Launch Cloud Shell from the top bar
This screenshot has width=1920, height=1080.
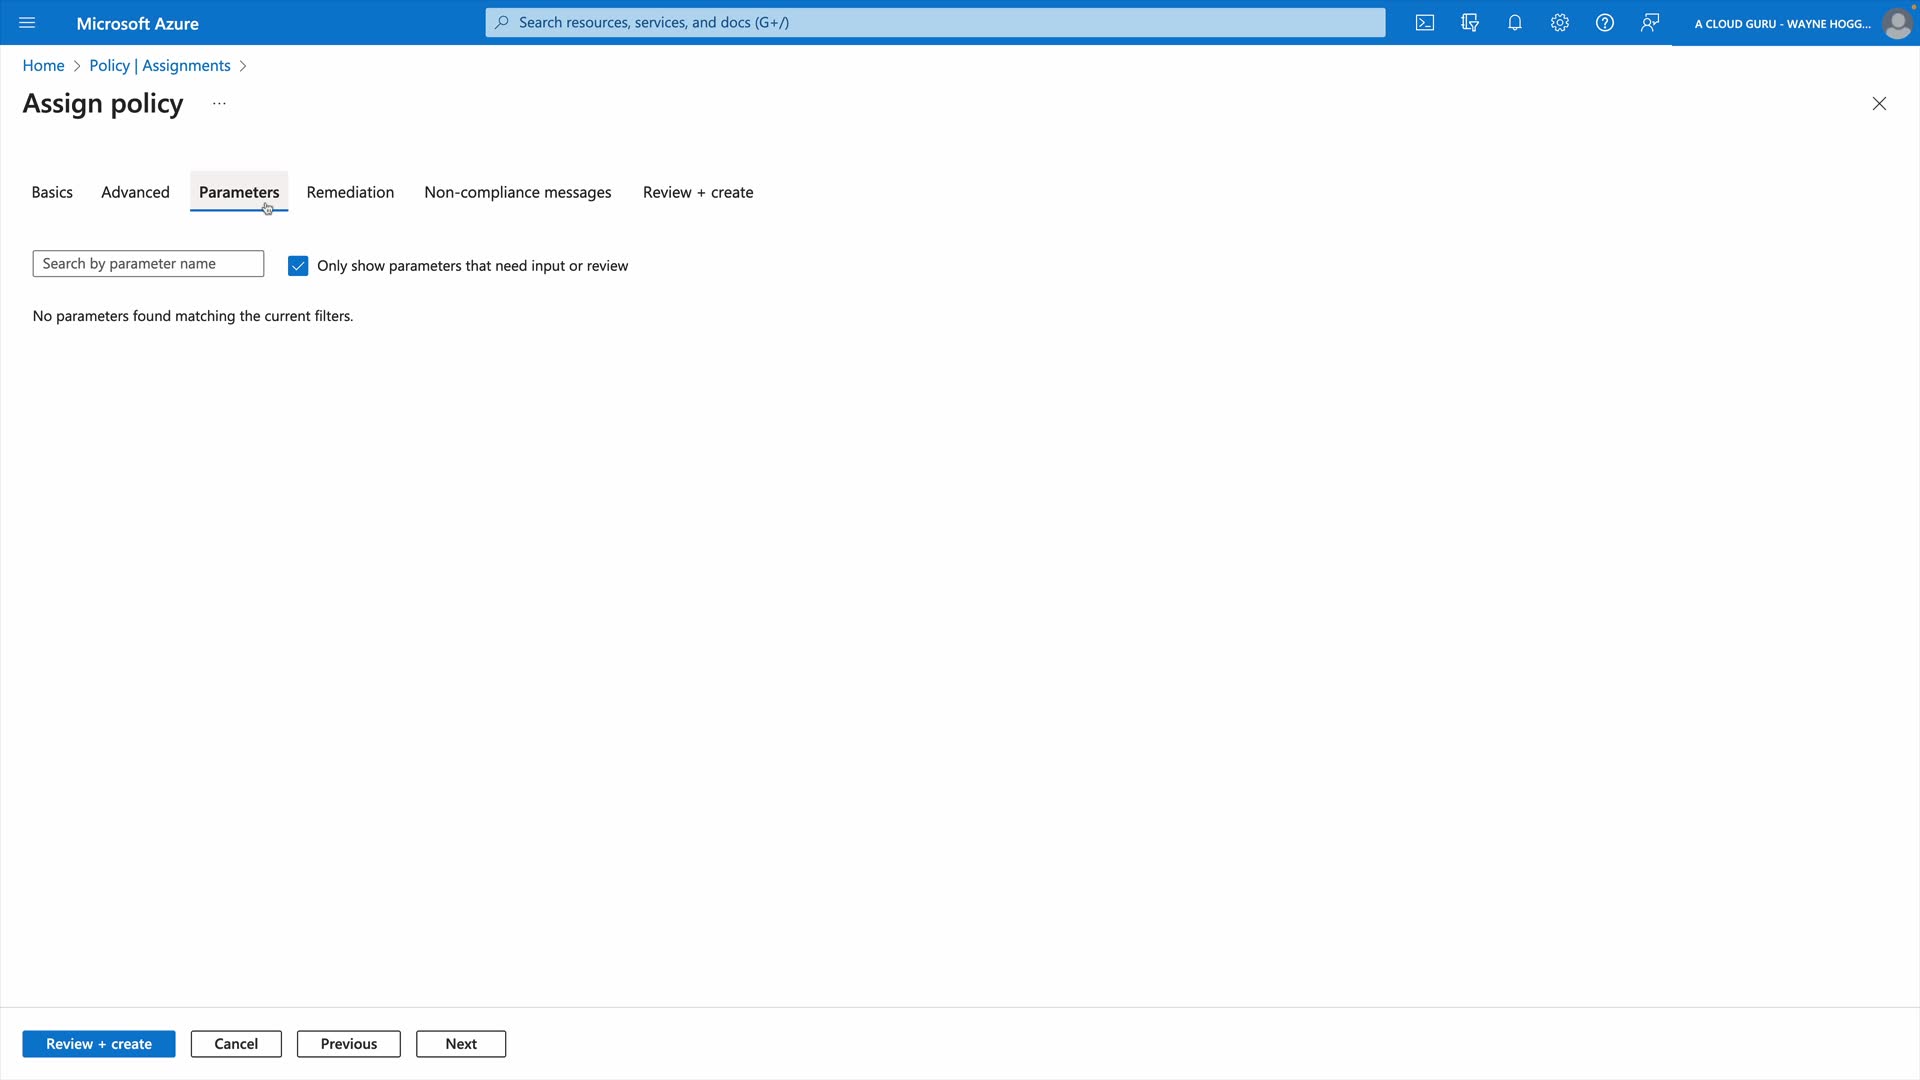pos(1425,23)
